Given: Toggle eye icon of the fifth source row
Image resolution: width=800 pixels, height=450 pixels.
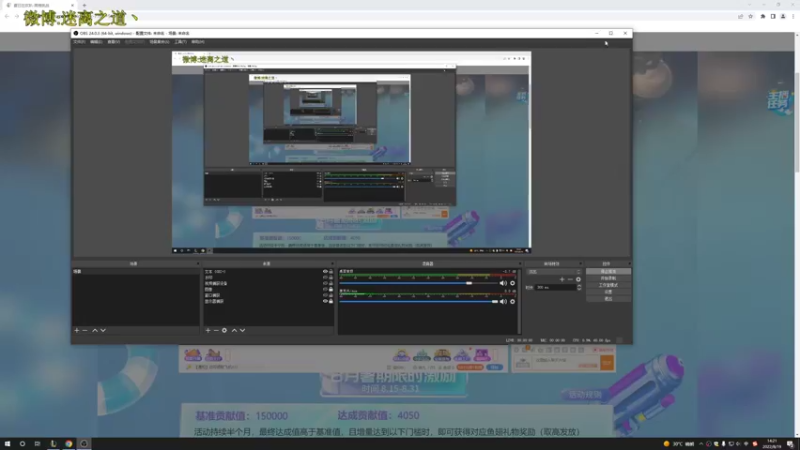Looking at the screenshot, I should tap(325, 295).
